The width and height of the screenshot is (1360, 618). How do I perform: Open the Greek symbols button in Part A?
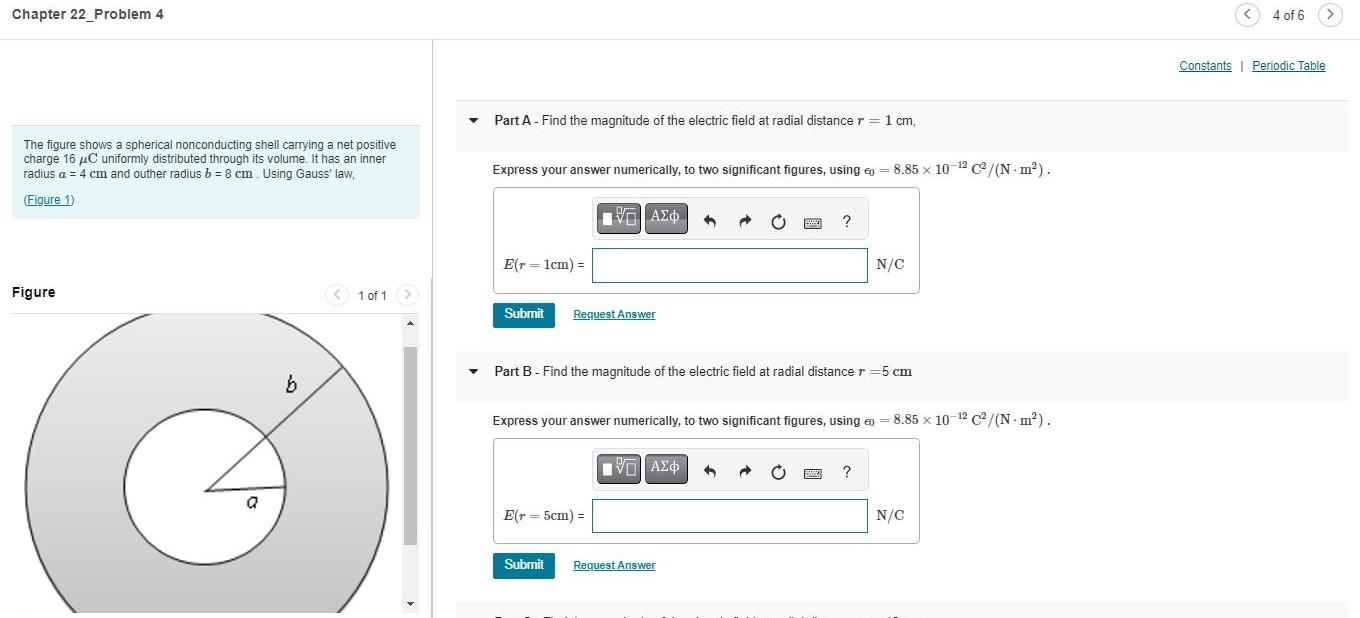point(666,218)
